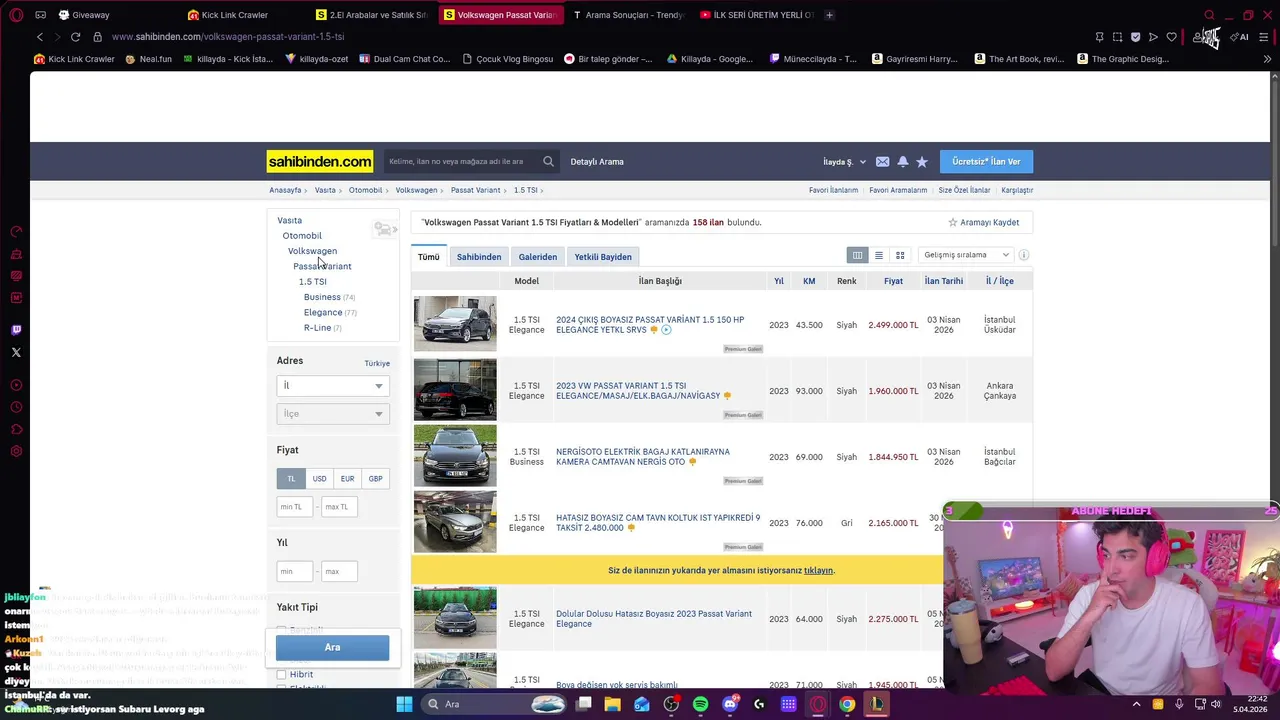Open X (Twitter) icon in Opera sidebar
The width and height of the screenshot is (1280, 720).
point(16,352)
